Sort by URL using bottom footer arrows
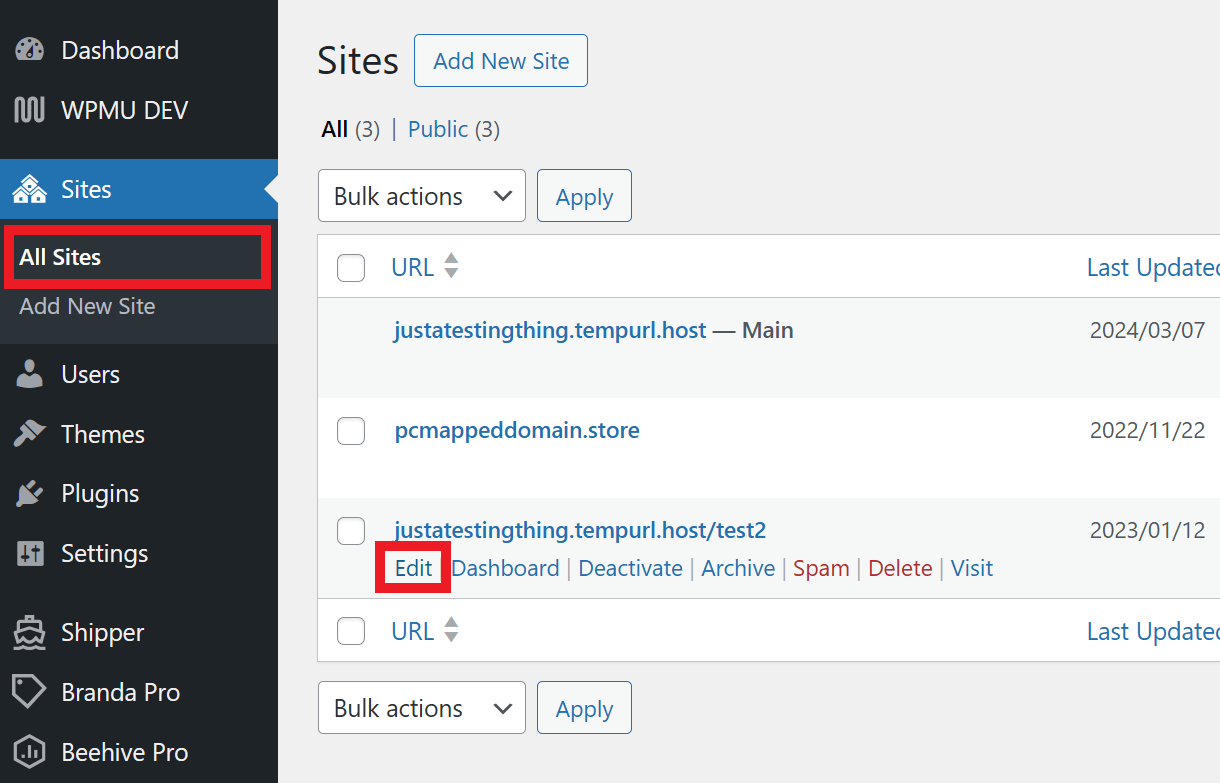 click(x=451, y=630)
